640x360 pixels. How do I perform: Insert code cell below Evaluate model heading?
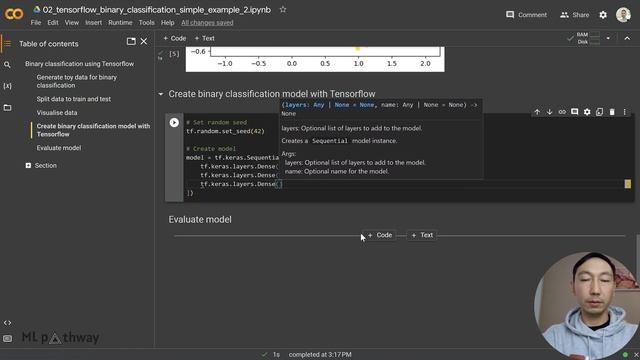(x=380, y=235)
